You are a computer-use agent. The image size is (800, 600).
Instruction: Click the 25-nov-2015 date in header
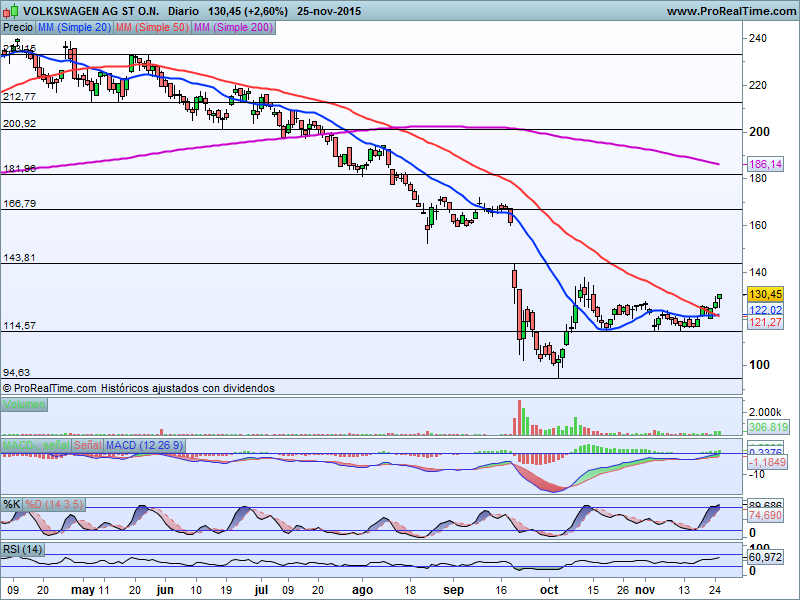pyautogui.click(x=329, y=11)
